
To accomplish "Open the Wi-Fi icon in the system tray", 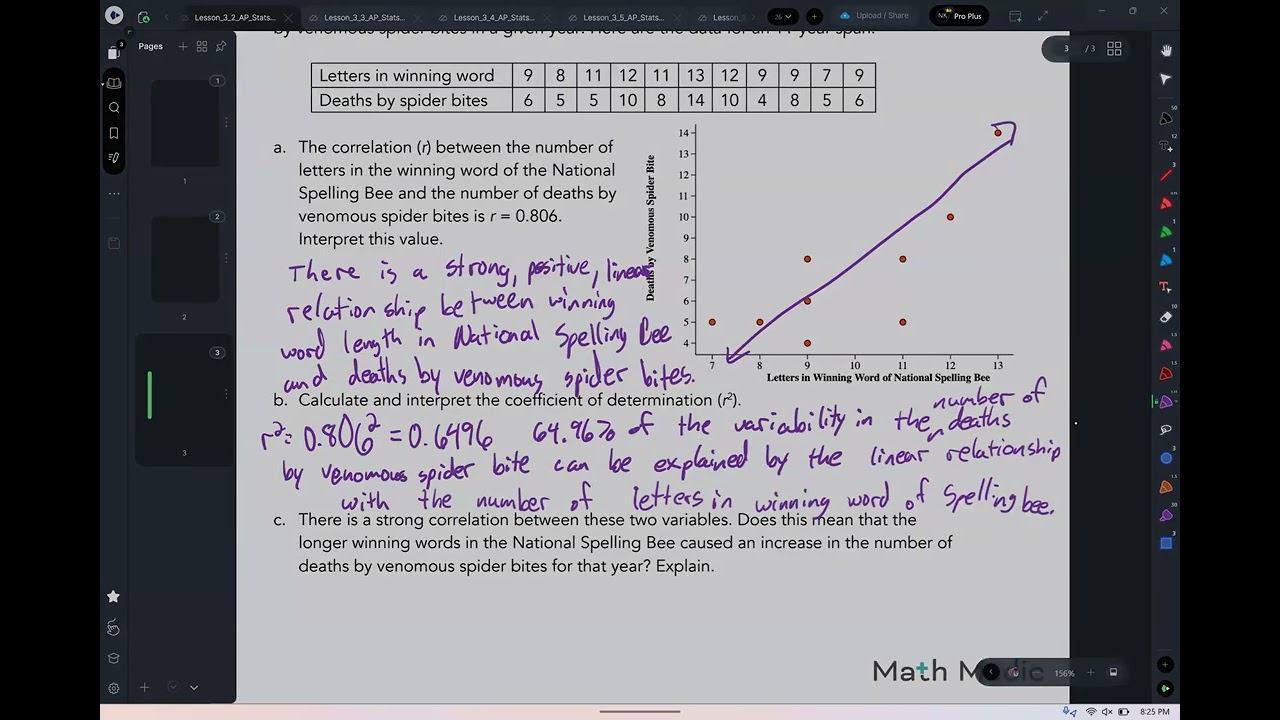I will point(1091,712).
